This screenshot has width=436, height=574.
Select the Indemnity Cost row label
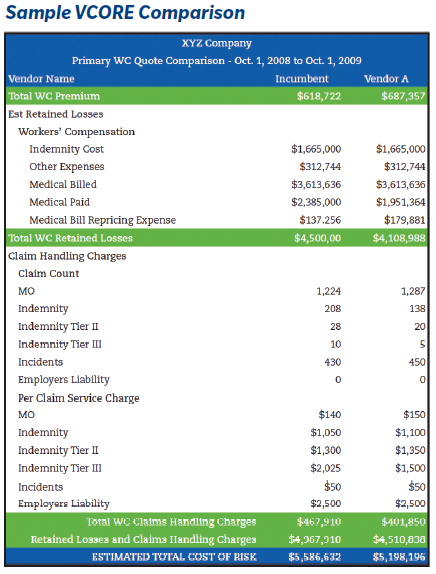(x=67, y=149)
